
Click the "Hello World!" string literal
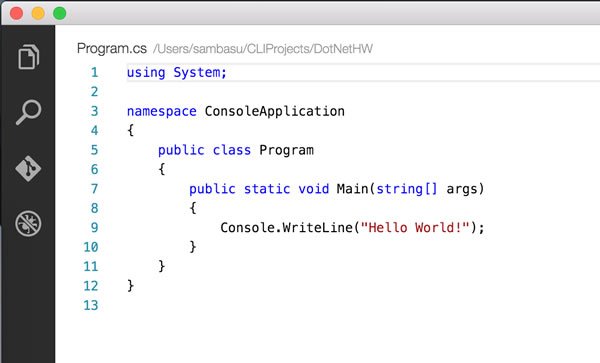(415, 228)
